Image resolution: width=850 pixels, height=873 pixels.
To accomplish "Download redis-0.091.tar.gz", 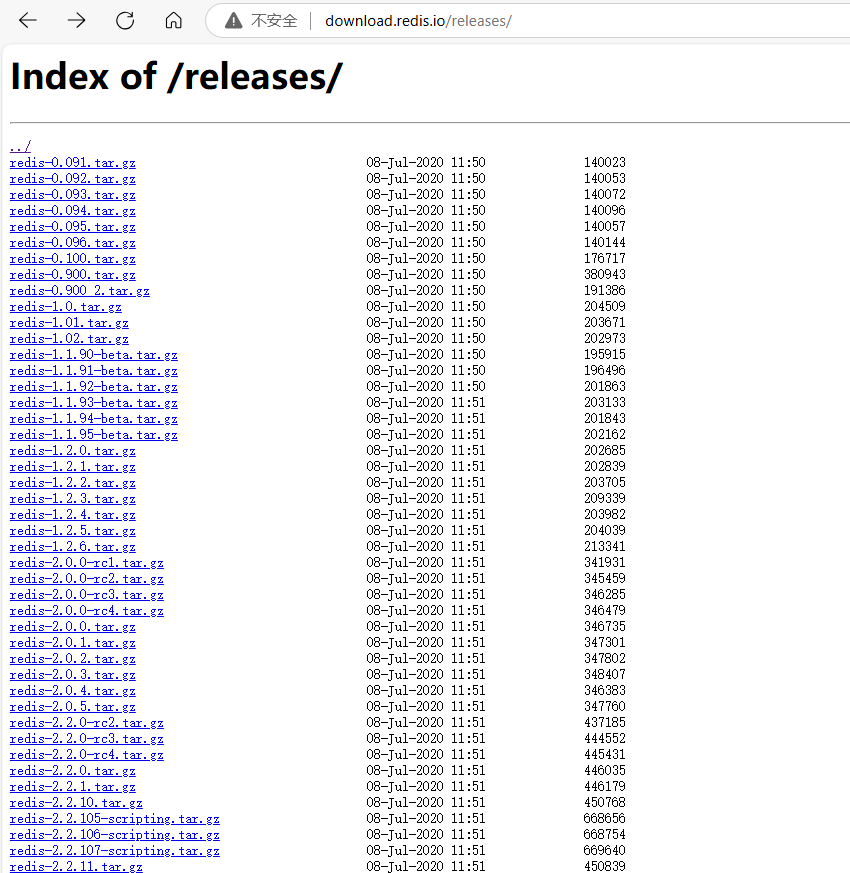I will click(72, 162).
